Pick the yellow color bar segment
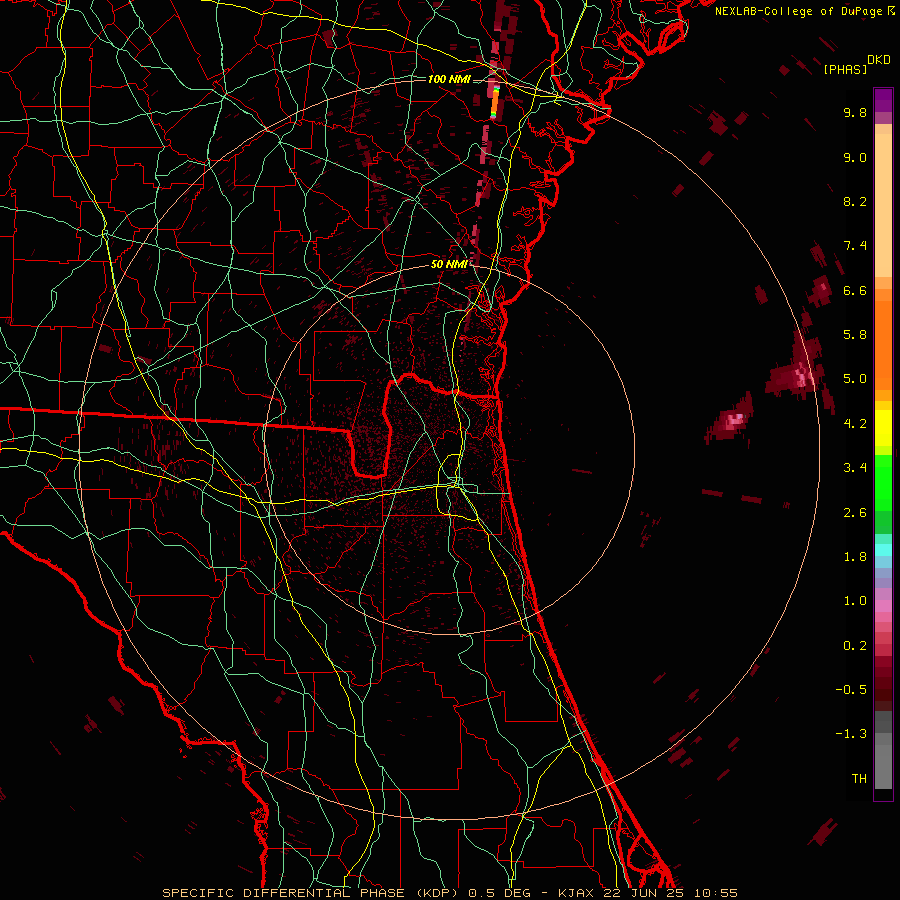Image resolution: width=900 pixels, height=900 pixels. pos(883,428)
